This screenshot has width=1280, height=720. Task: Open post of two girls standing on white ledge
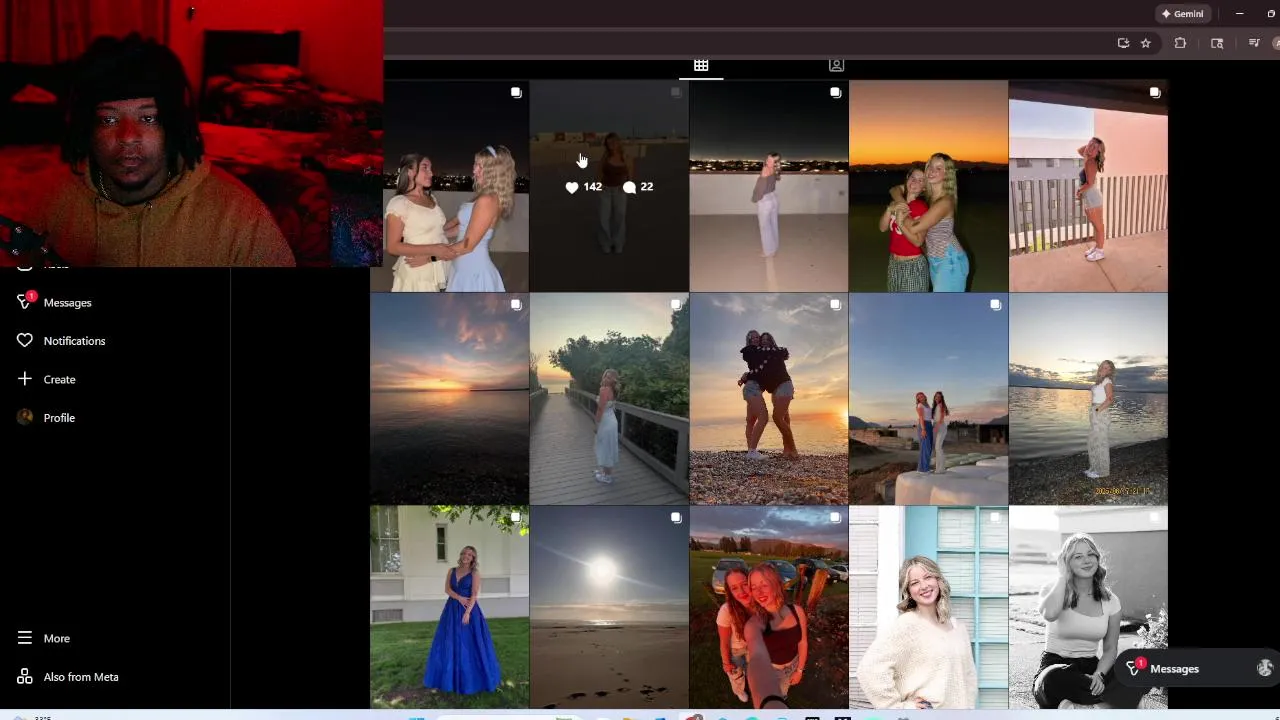pyautogui.click(x=928, y=399)
